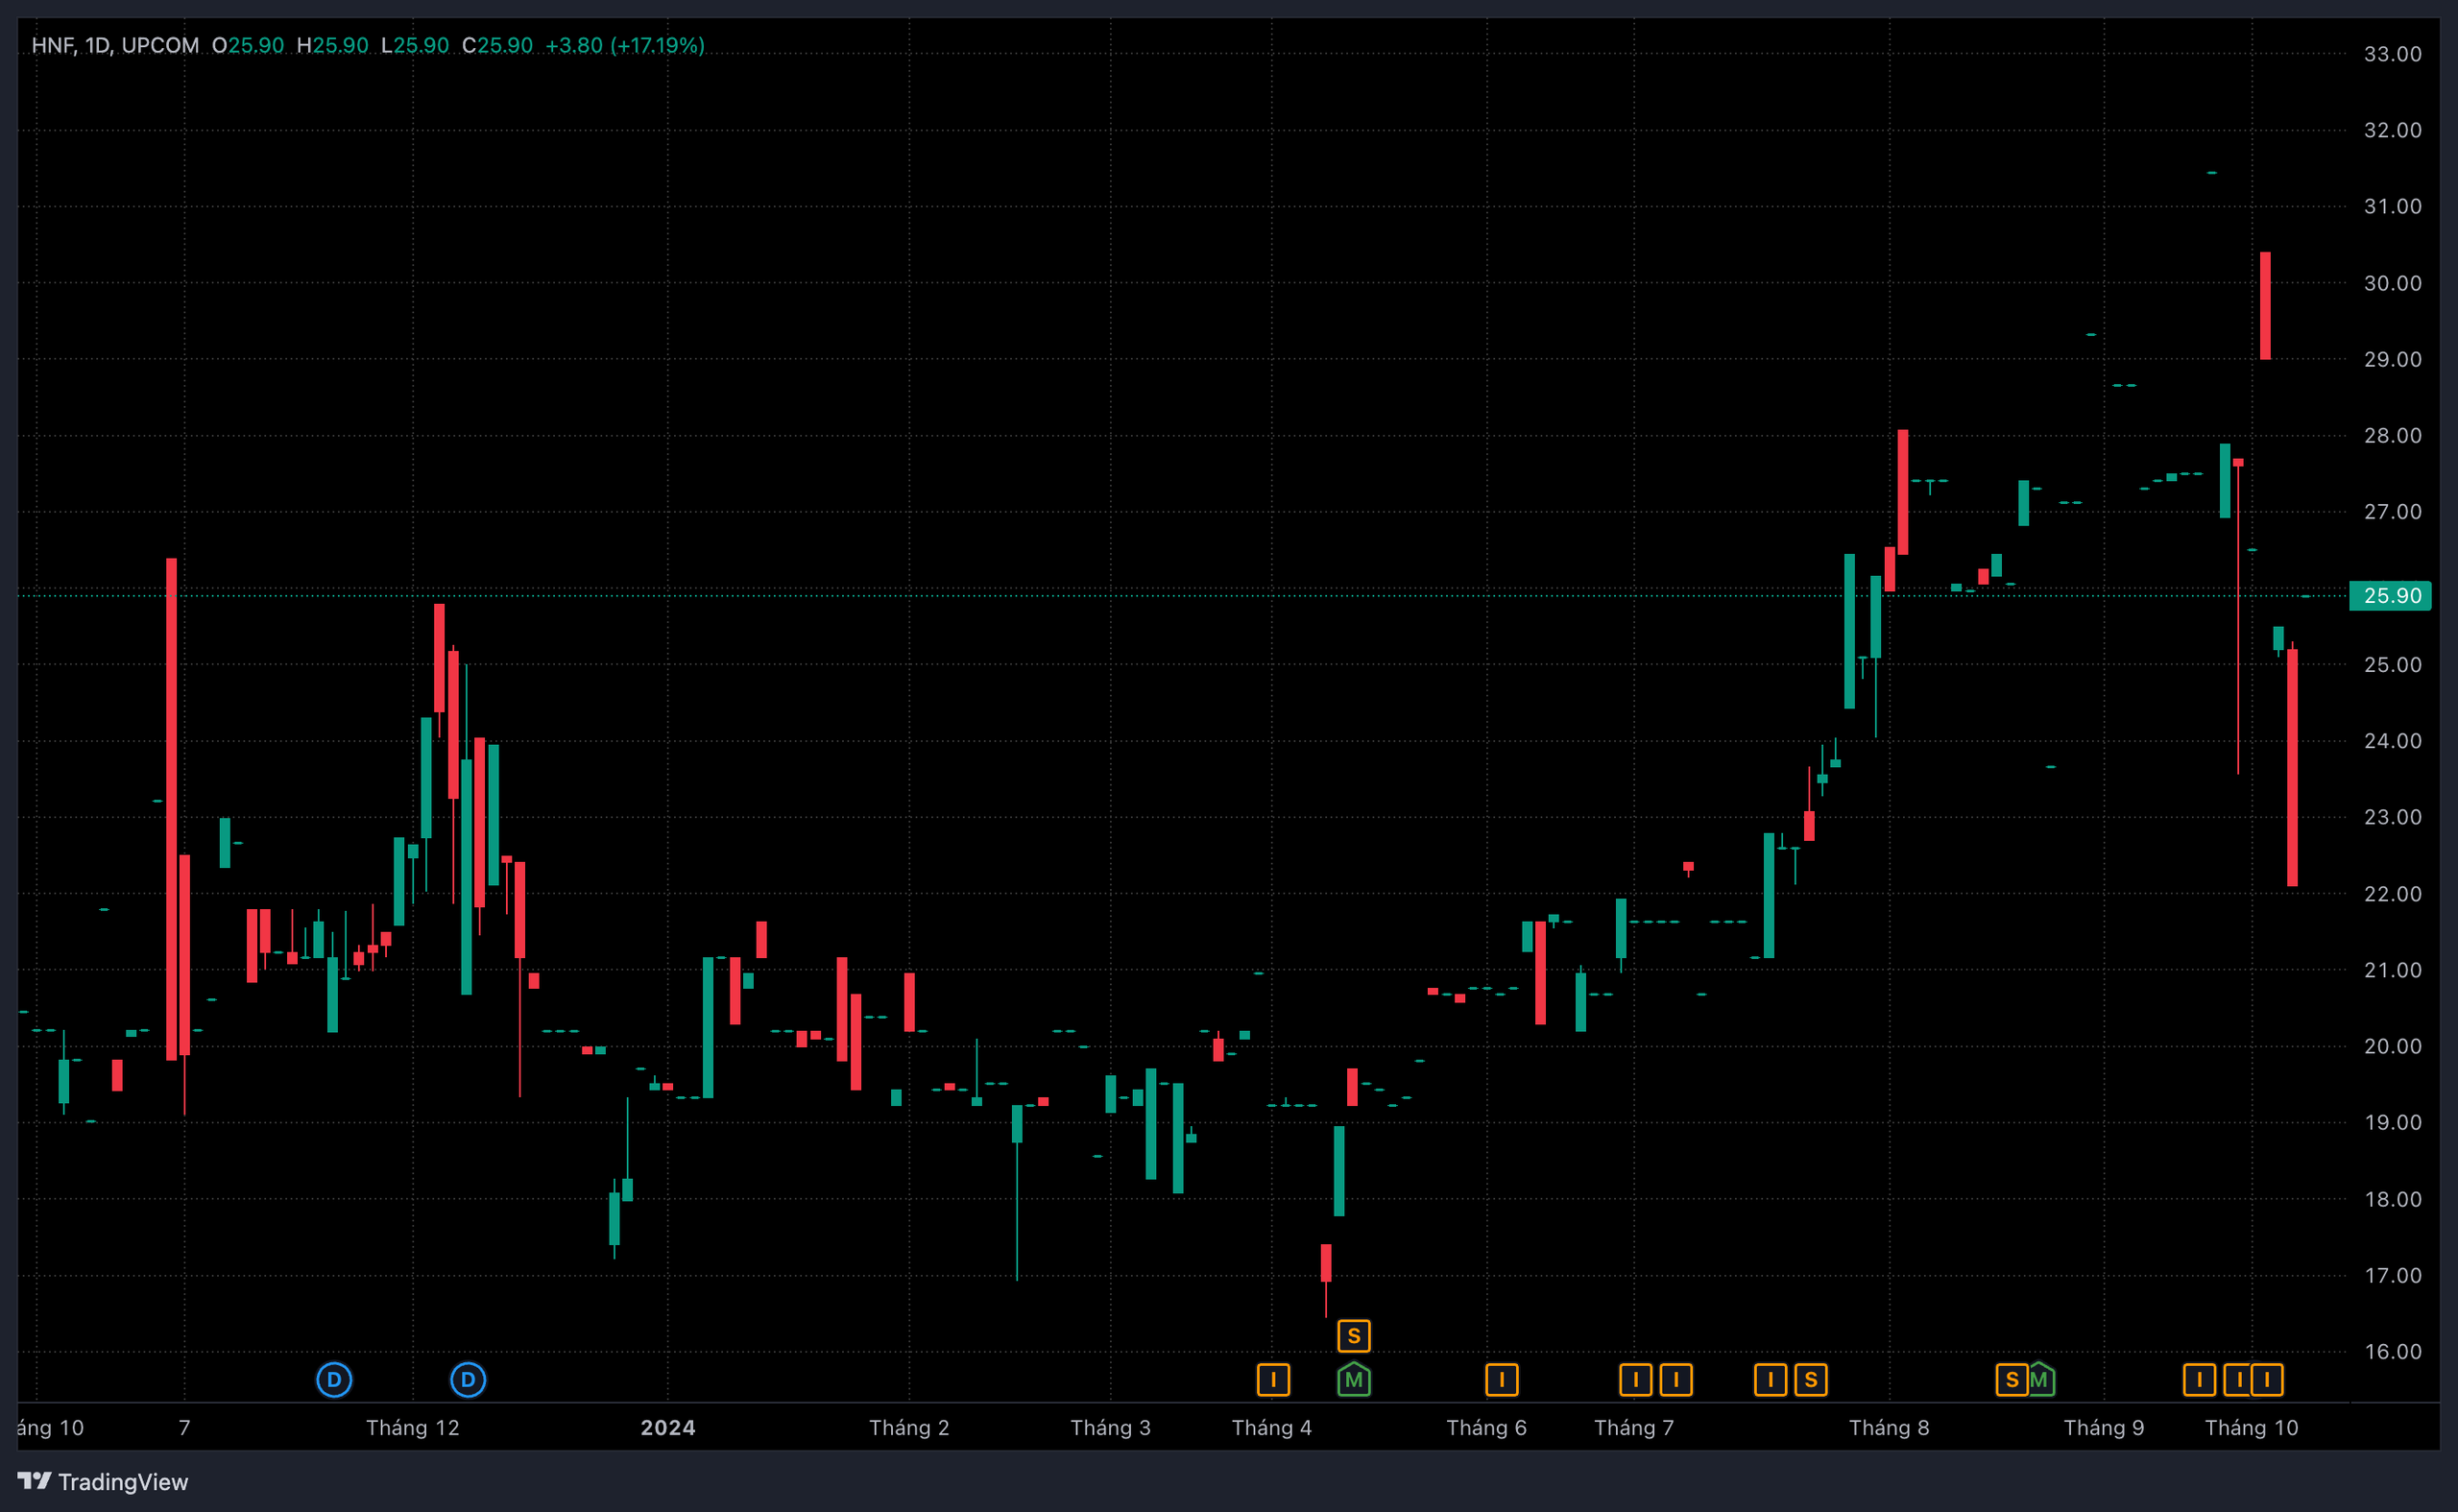2458x1512 pixels.
Task: Click the 31.00 price axis label
Action: [x=2393, y=206]
